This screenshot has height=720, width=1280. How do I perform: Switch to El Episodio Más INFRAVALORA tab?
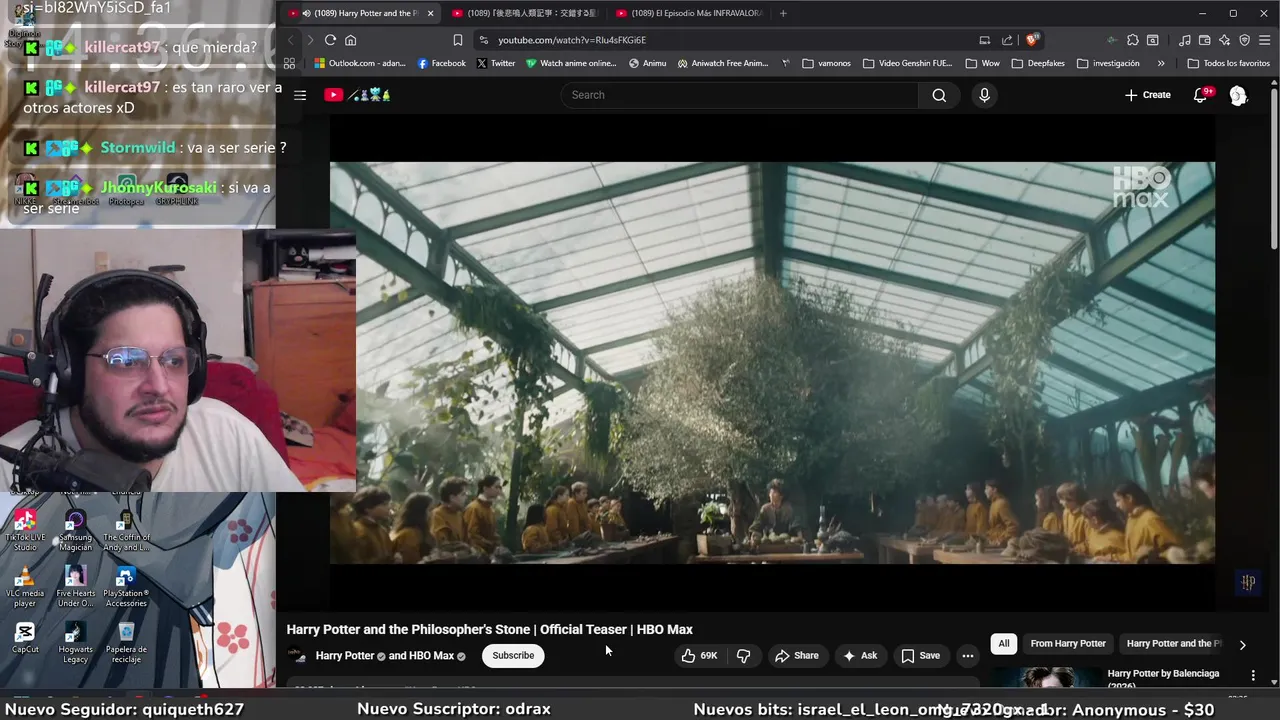pos(688,13)
